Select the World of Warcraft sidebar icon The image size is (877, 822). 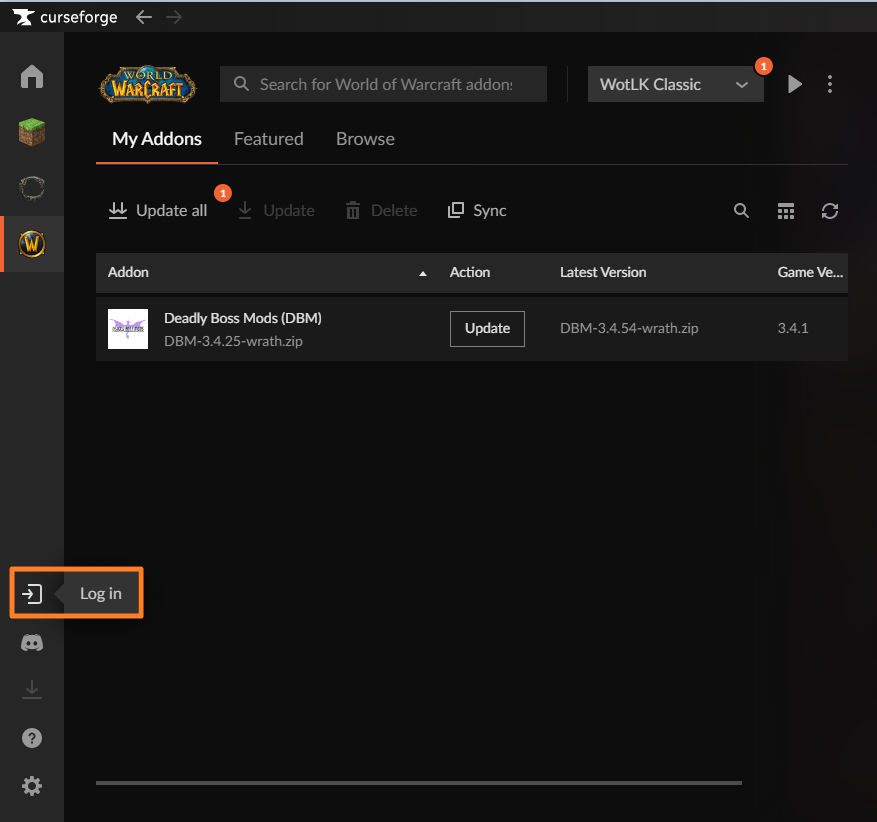tap(32, 244)
